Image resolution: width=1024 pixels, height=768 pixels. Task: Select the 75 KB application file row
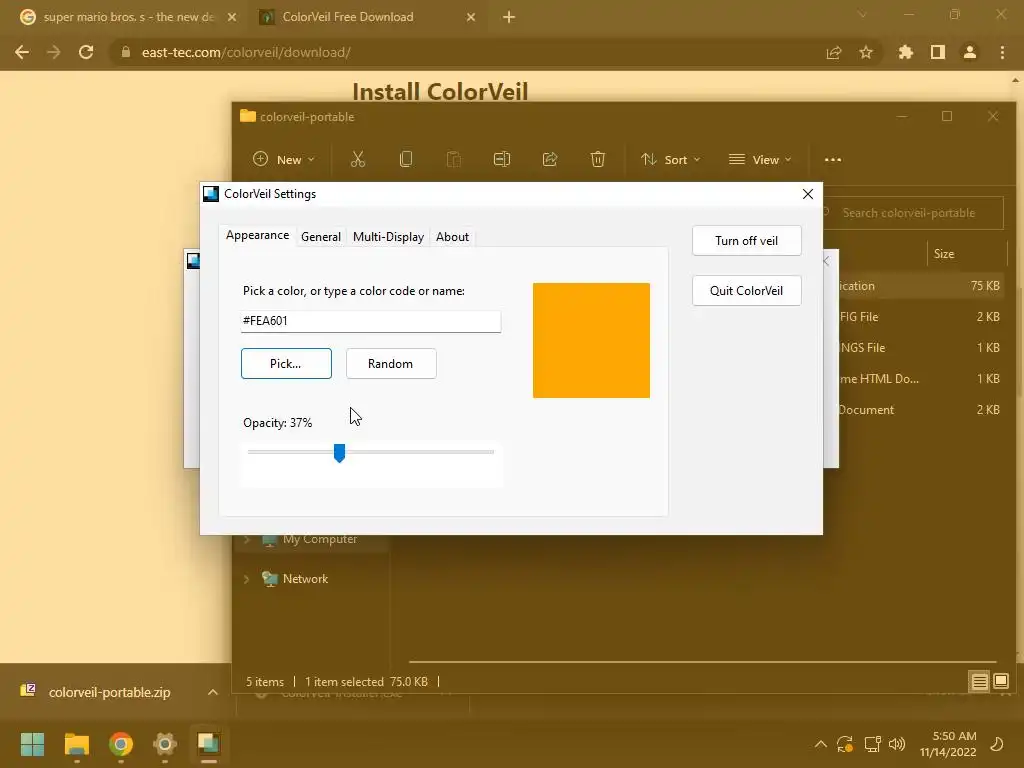click(922, 286)
